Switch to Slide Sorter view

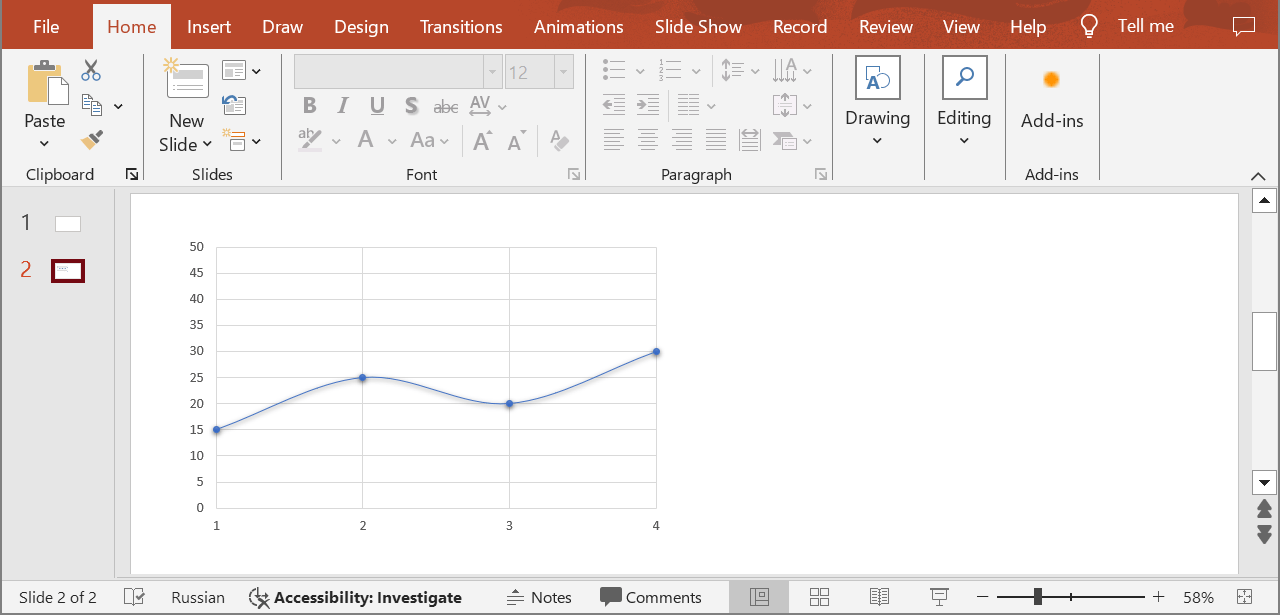[x=819, y=597]
